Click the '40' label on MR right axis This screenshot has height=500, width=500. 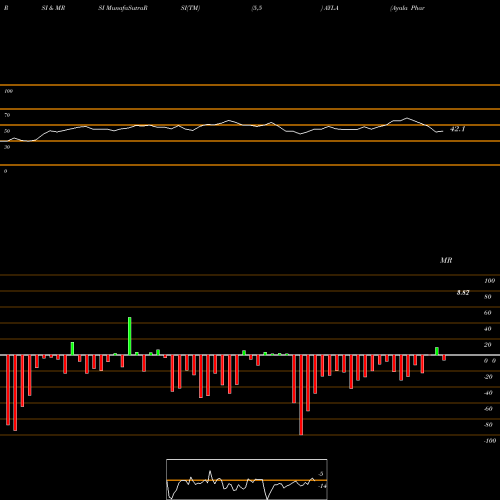pyautogui.click(x=487, y=329)
